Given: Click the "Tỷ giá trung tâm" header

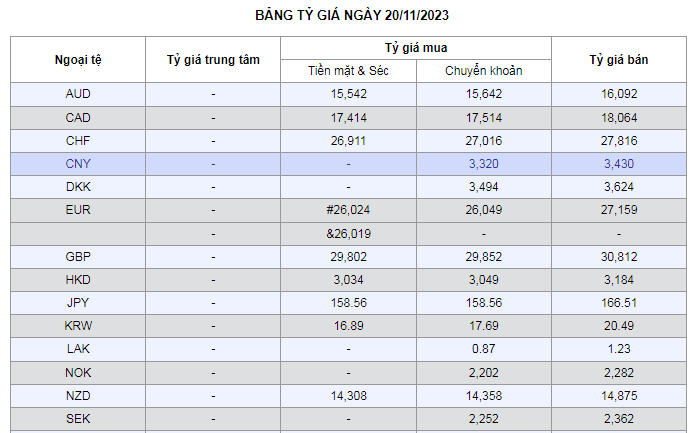Looking at the screenshot, I should tap(213, 60).
